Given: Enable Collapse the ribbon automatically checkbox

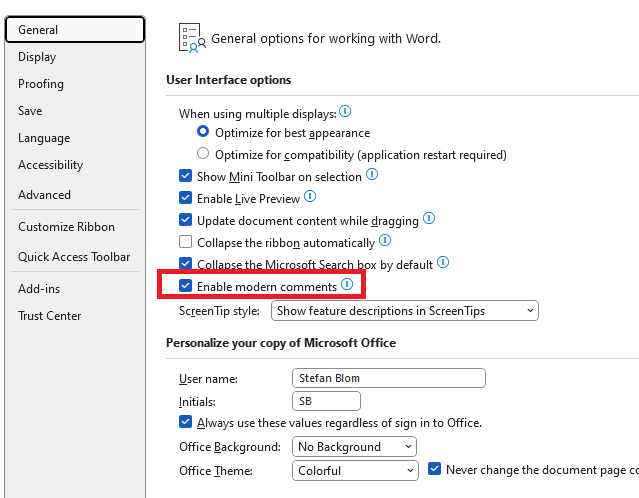Looking at the screenshot, I should pyautogui.click(x=185, y=242).
